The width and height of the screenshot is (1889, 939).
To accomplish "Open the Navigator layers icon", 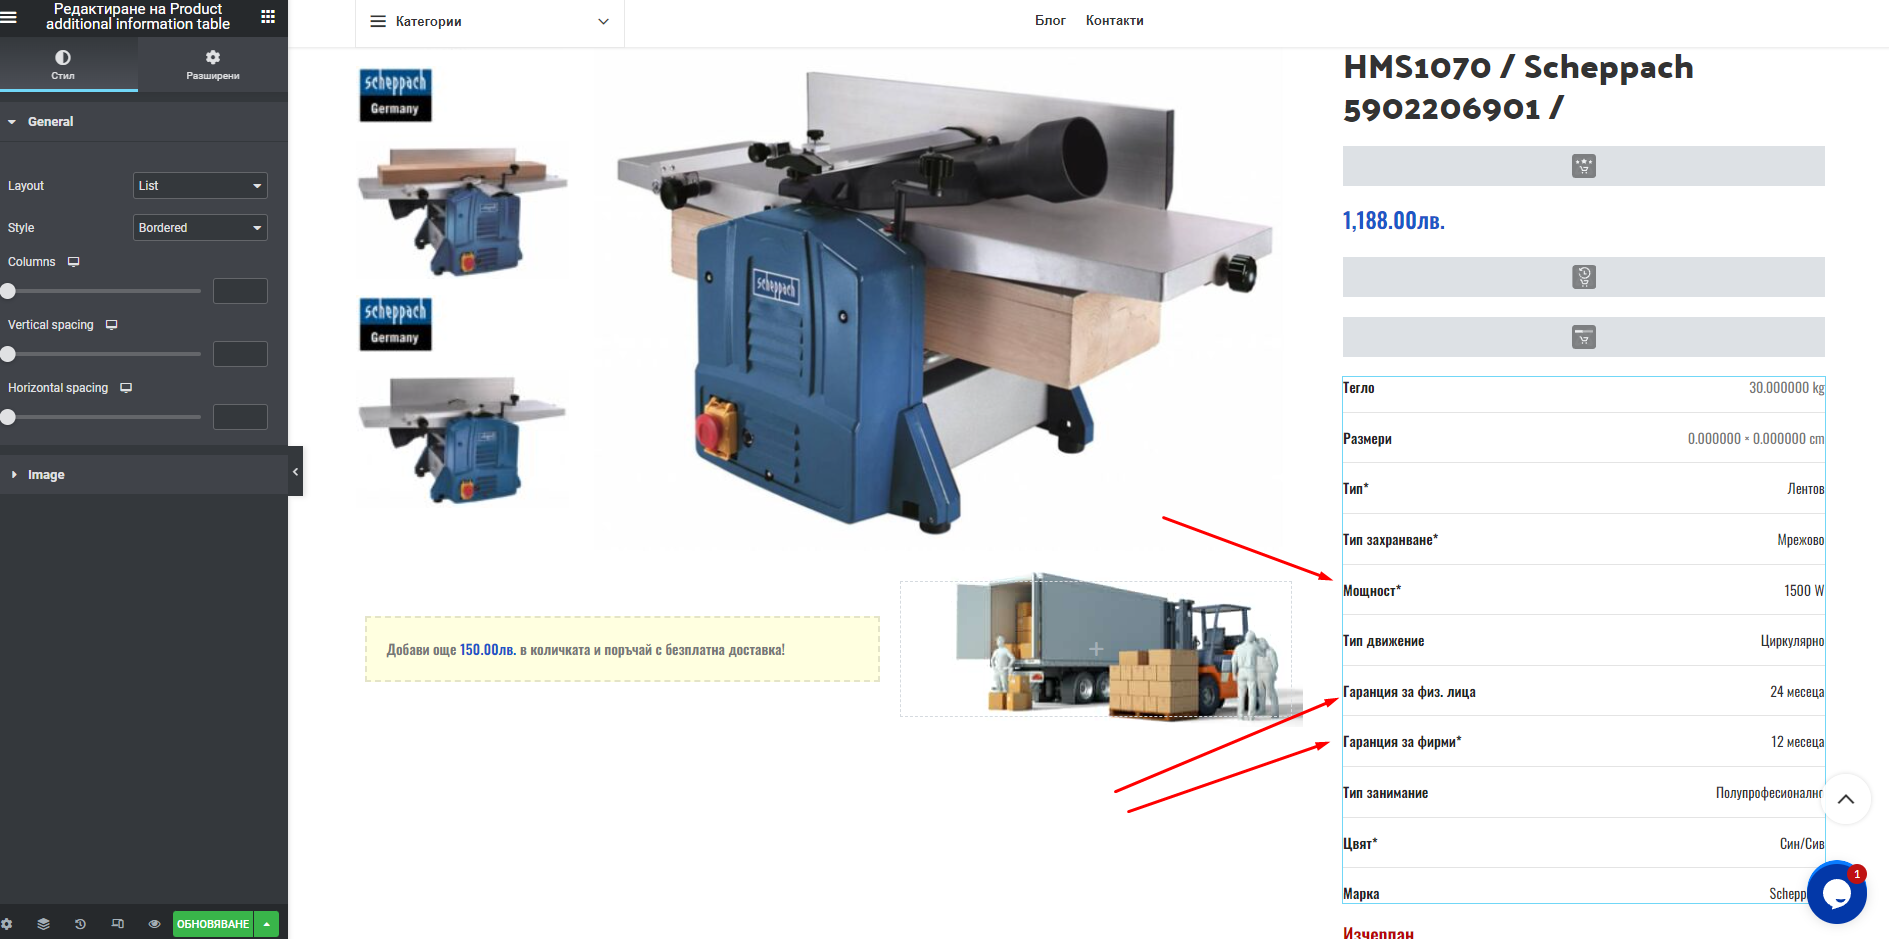I will pos(43,924).
